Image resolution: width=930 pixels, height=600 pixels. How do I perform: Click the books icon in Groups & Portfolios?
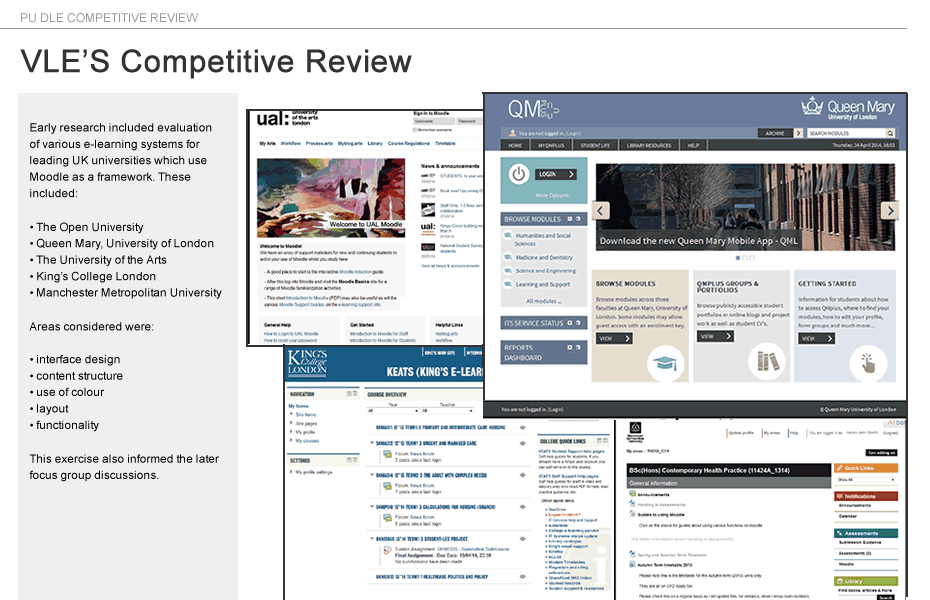[768, 361]
